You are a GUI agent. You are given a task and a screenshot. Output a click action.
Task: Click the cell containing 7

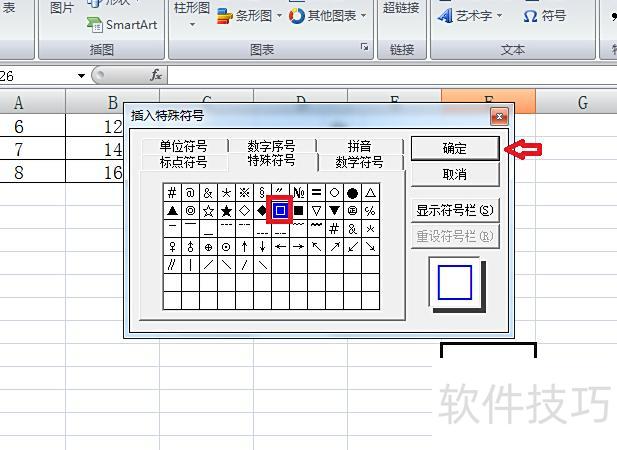click(x=32, y=149)
